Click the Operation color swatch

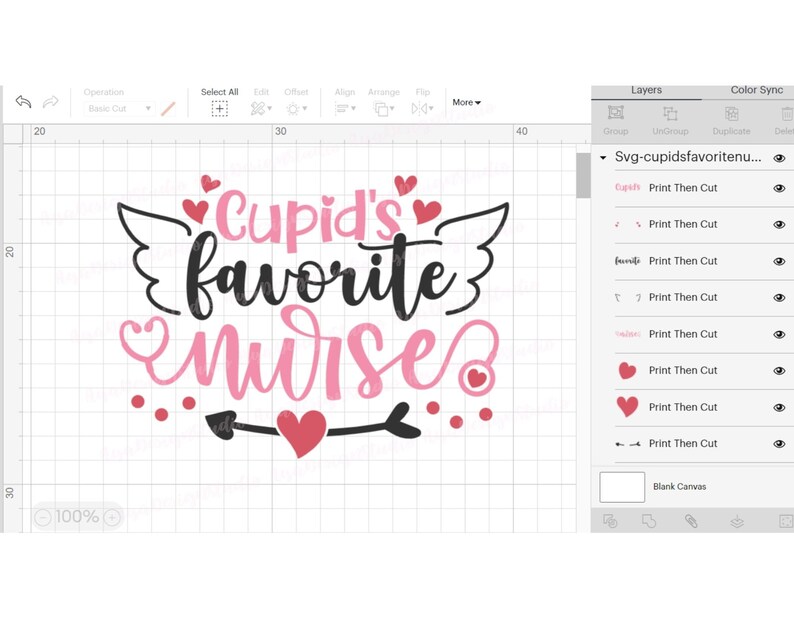(168, 108)
